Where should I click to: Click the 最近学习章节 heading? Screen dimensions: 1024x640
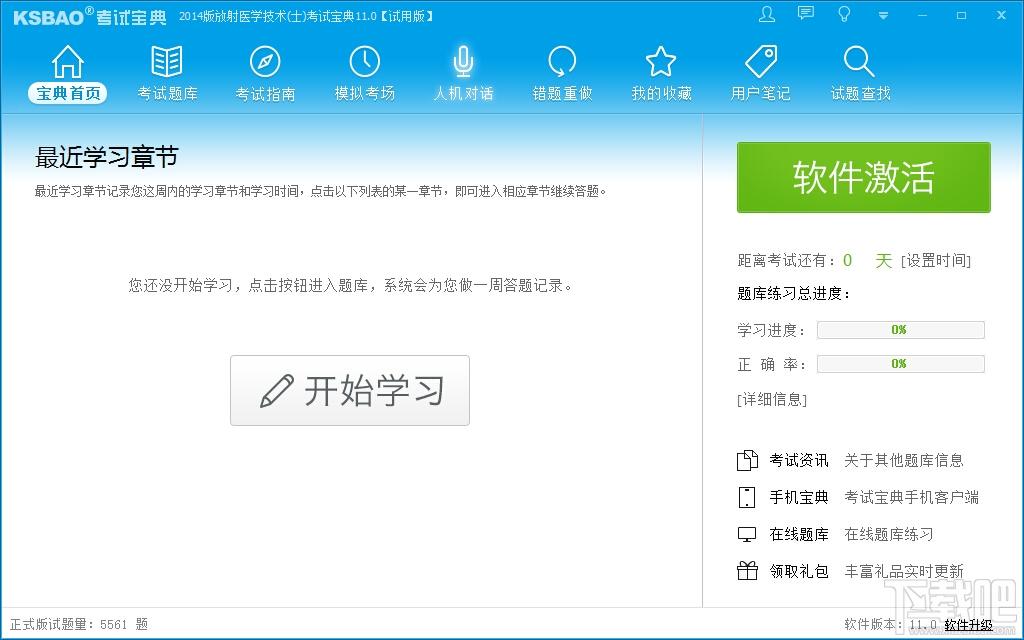pyautogui.click(x=106, y=157)
